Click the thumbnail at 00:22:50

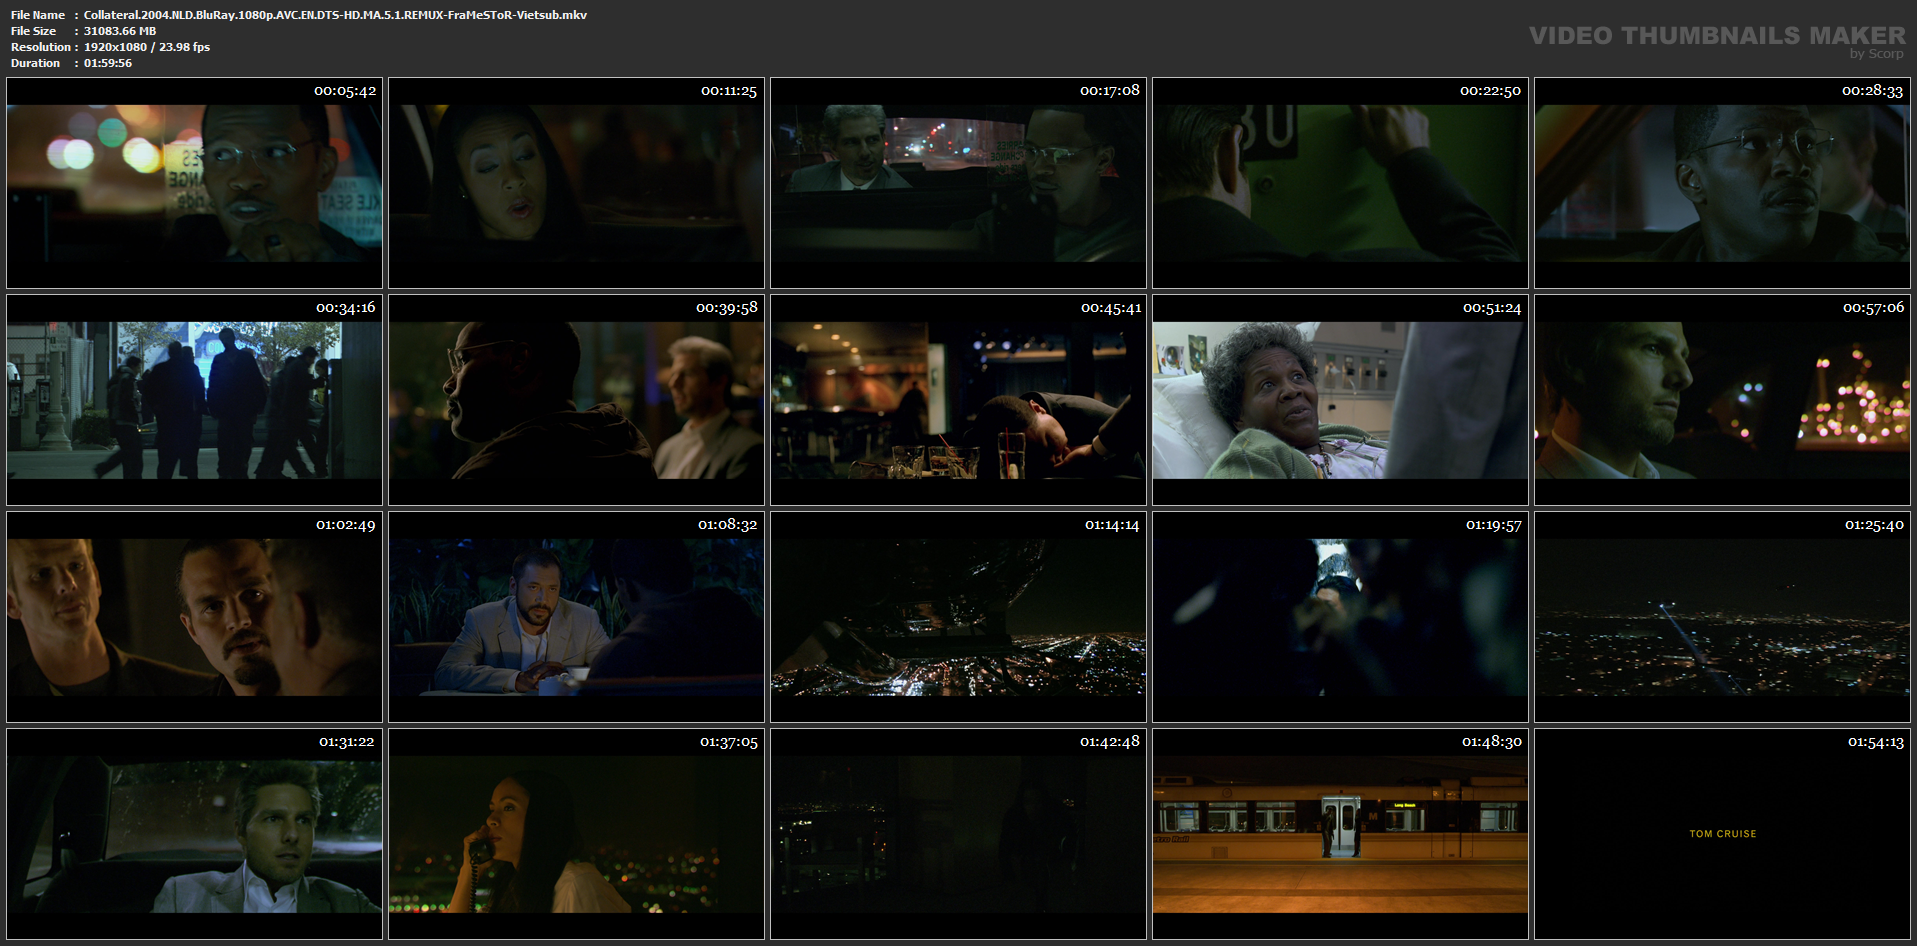[x=1340, y=183]
